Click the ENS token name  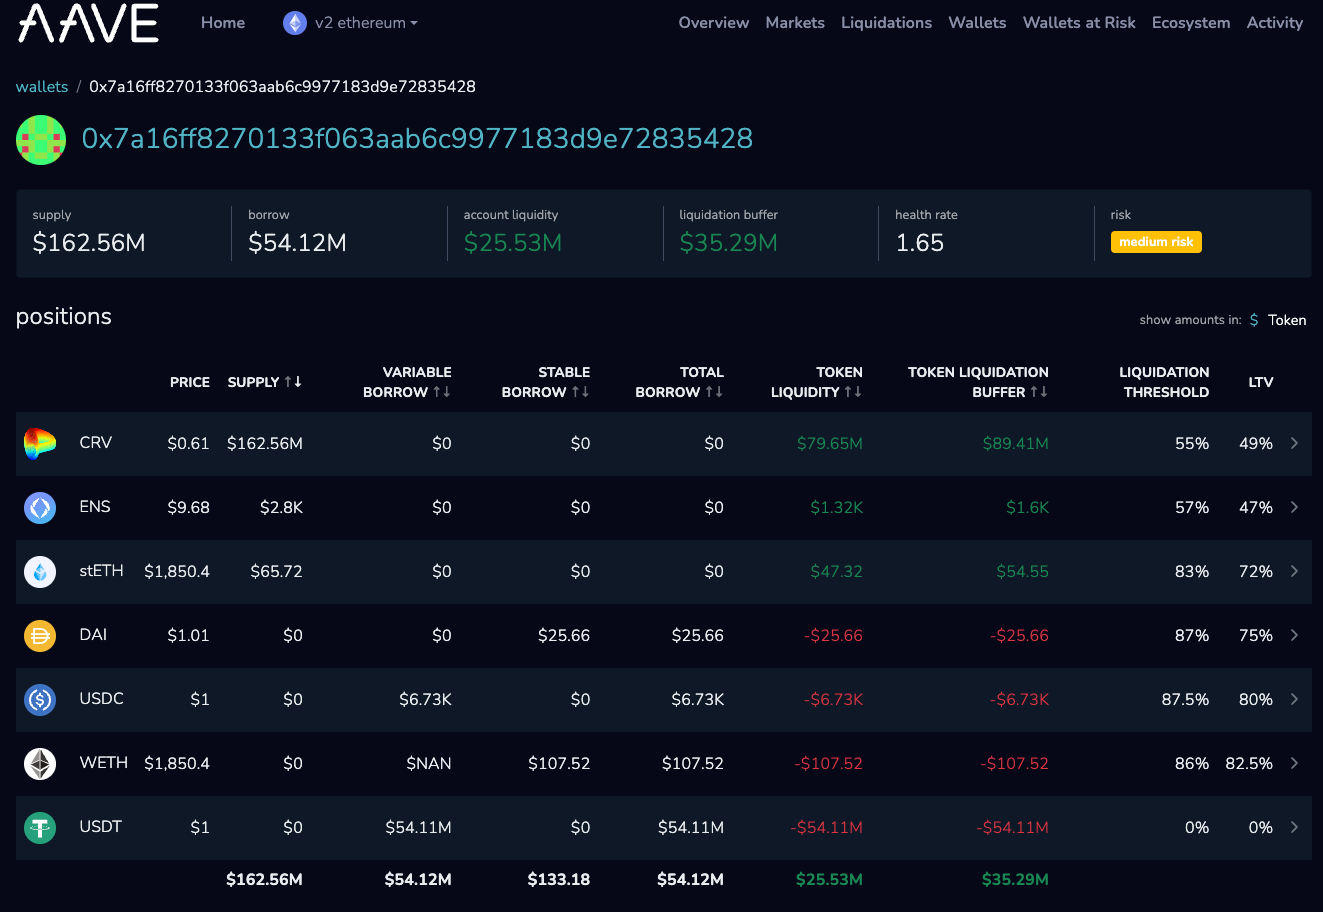point(95,507)
